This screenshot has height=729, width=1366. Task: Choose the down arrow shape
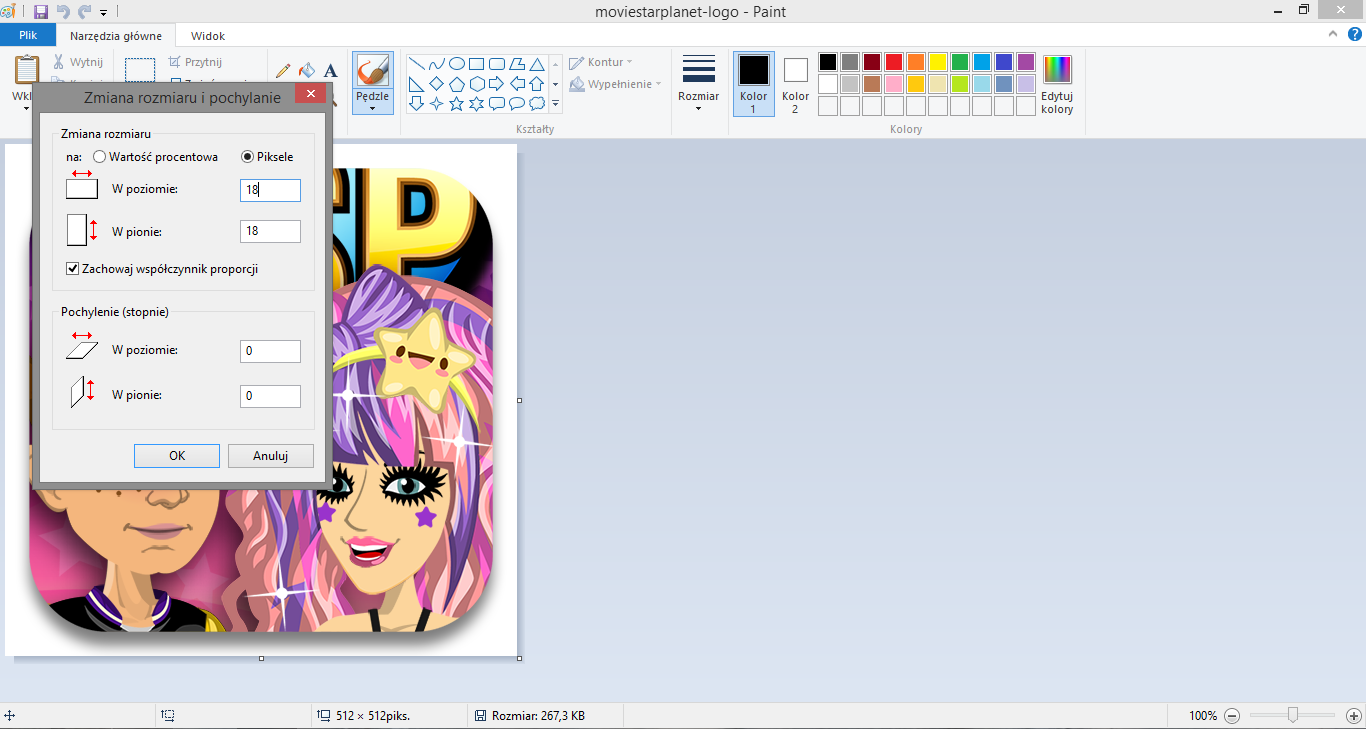pos(416,103)
